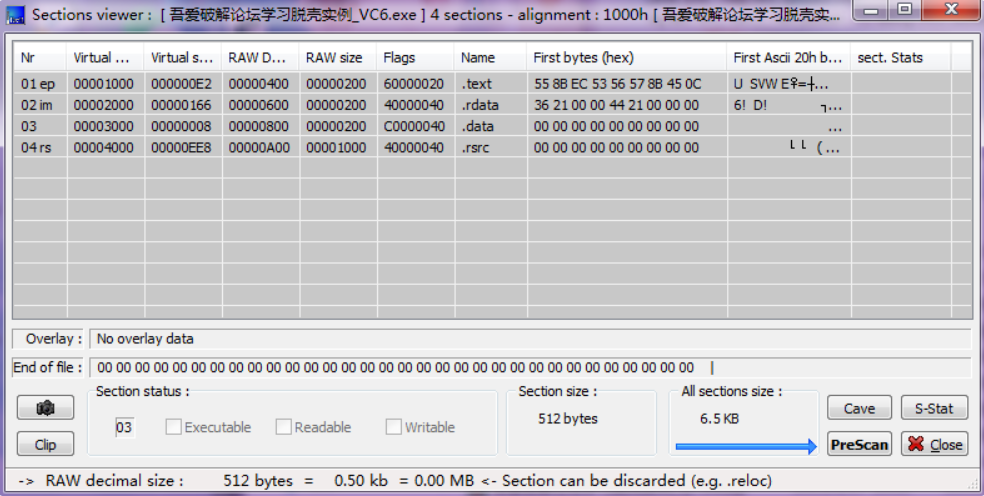Click the application icon in title bar
Screen dimensions: 984x496
coord(15,14)
